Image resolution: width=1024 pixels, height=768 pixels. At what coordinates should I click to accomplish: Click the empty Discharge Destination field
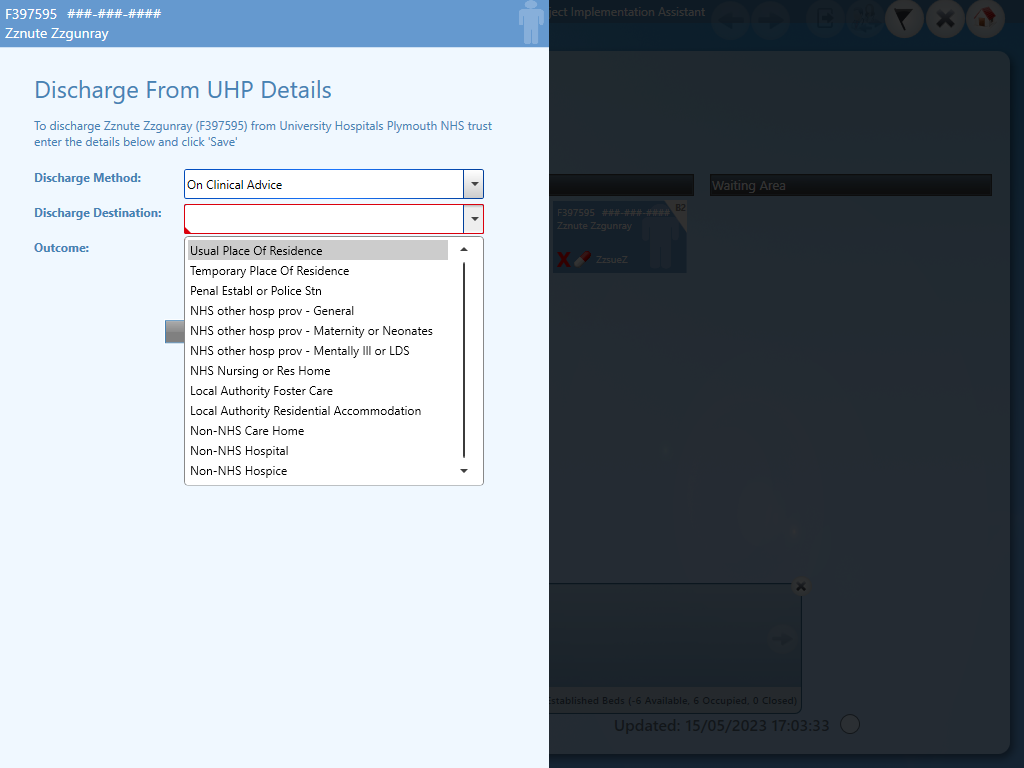324,219
